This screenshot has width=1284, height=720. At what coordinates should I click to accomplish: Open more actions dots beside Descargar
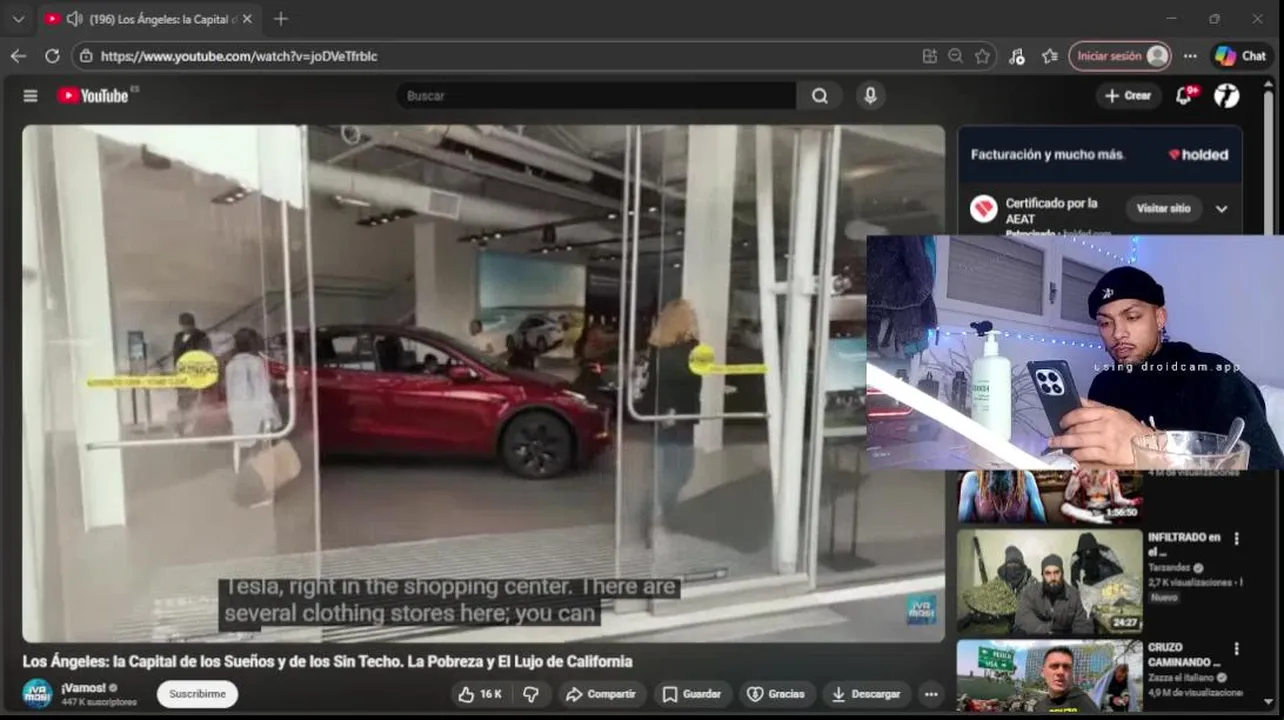931,694
